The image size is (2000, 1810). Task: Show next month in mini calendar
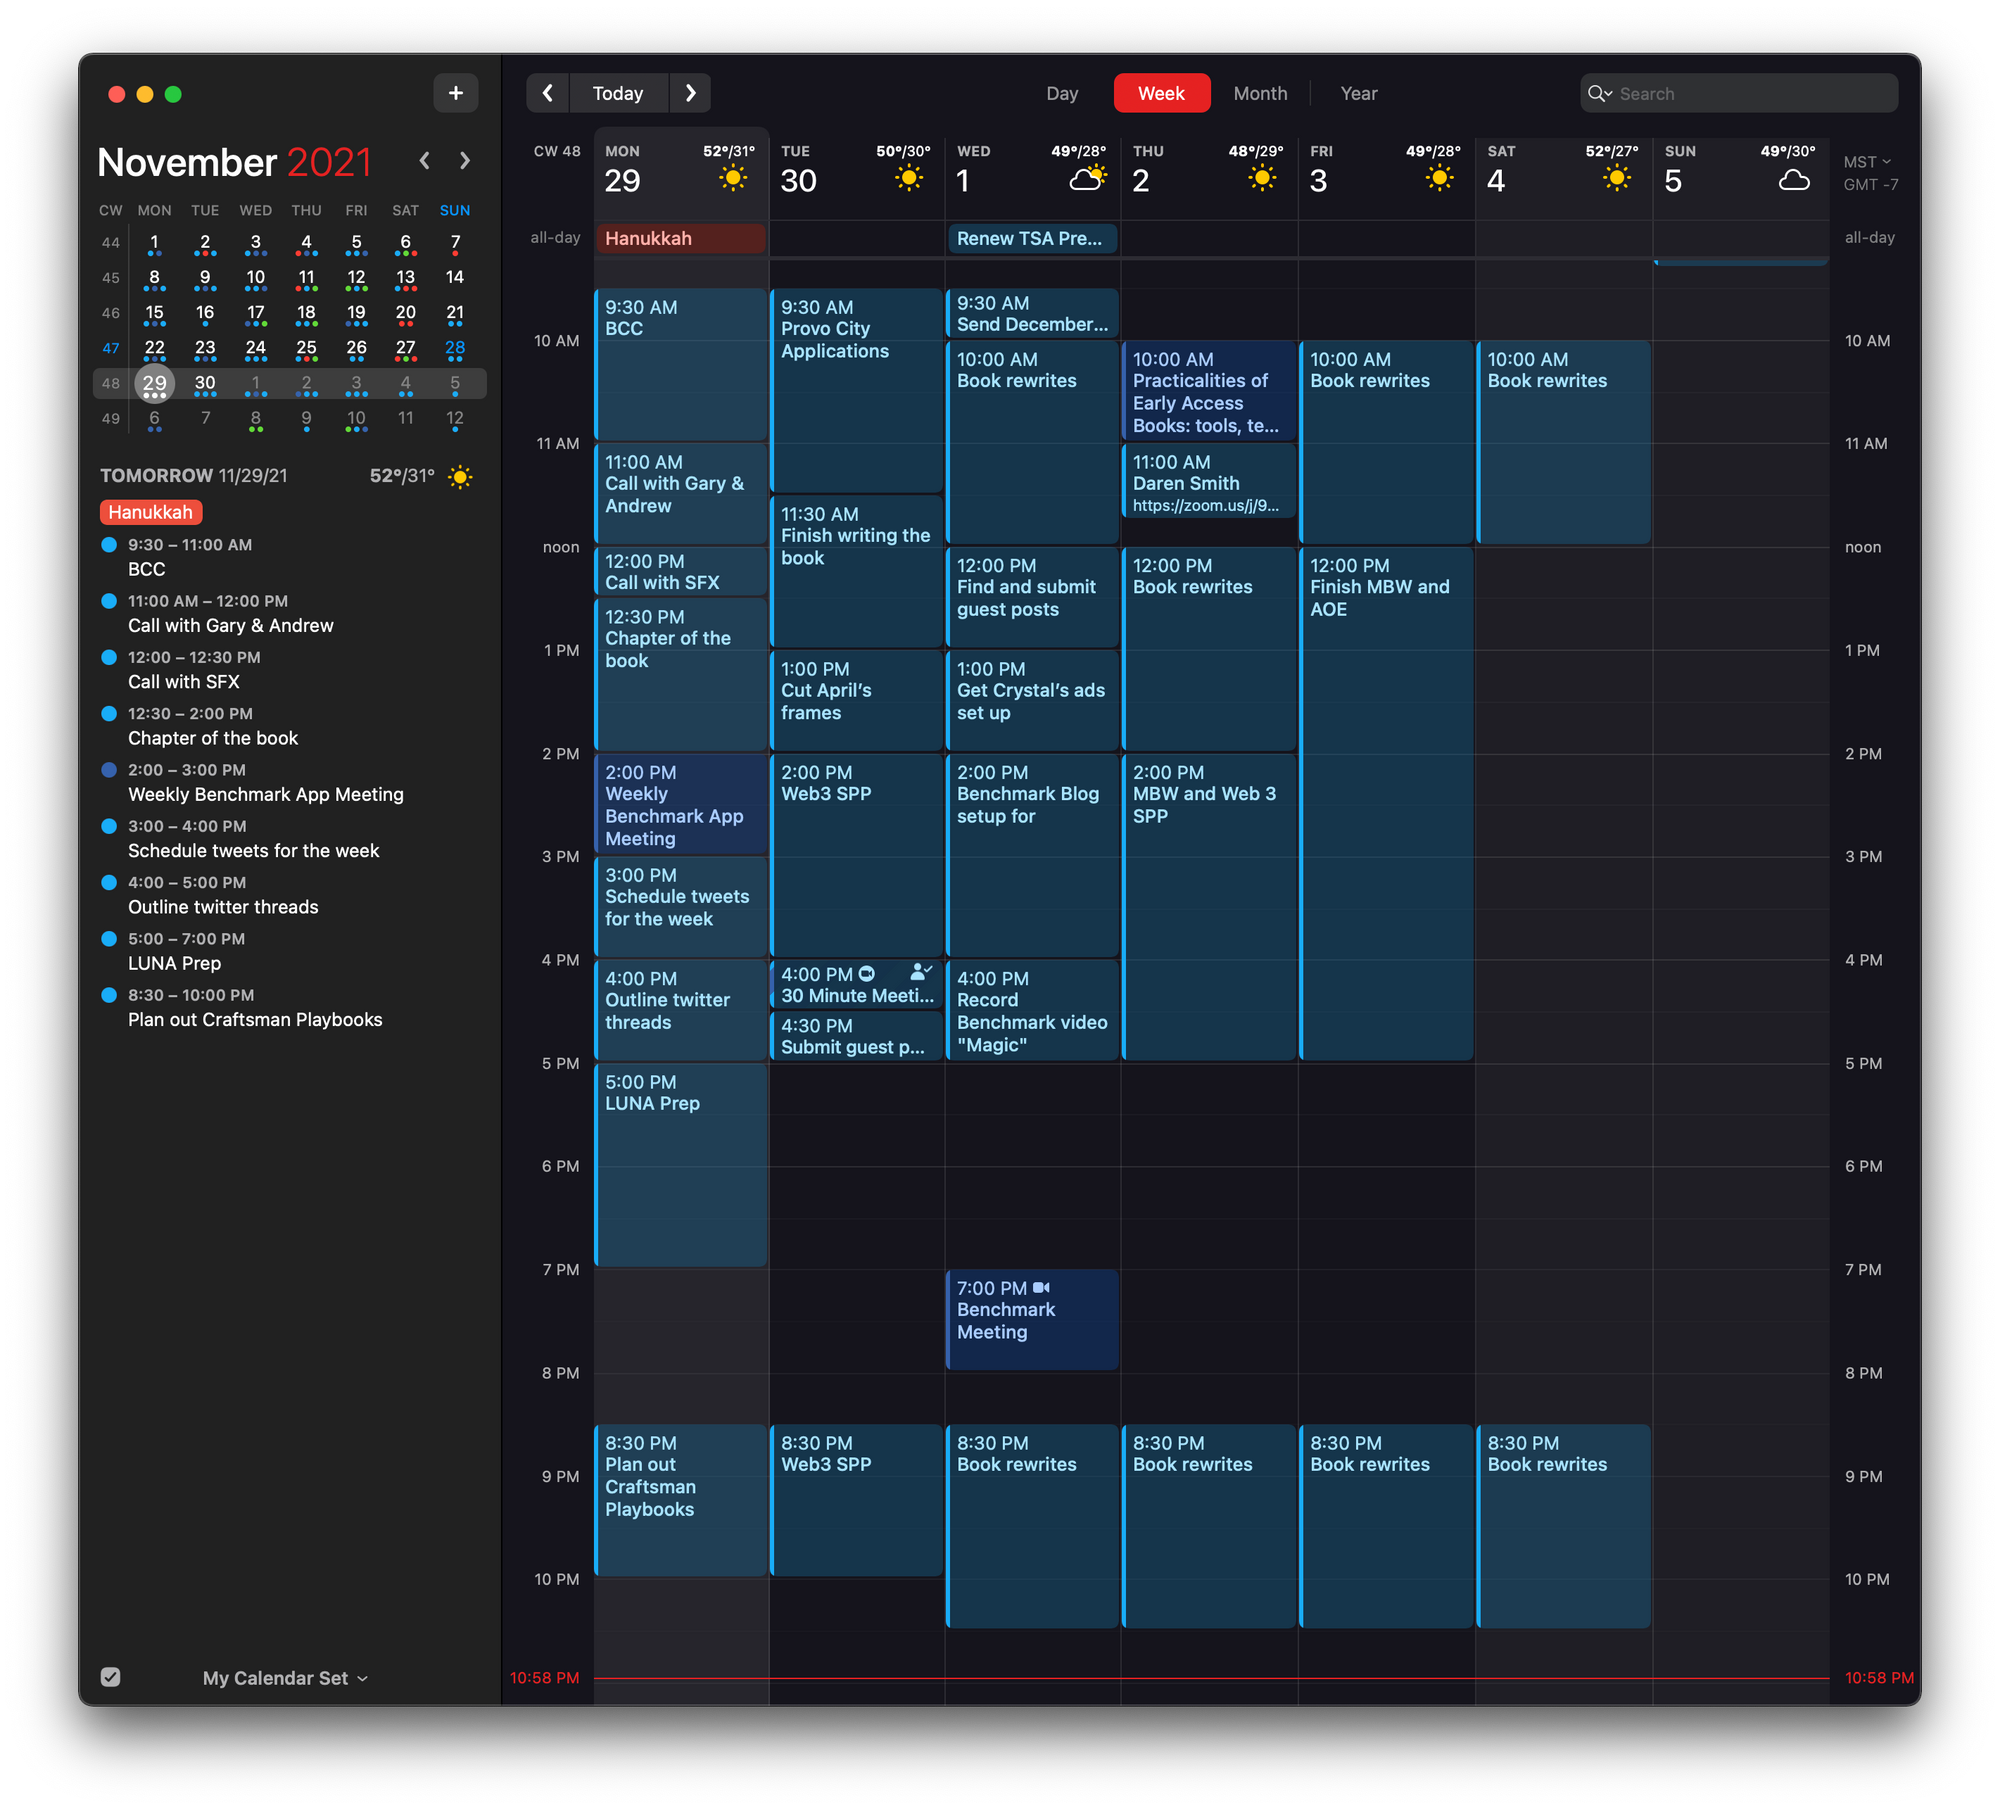pyautogui.click(x=465, y=161)
